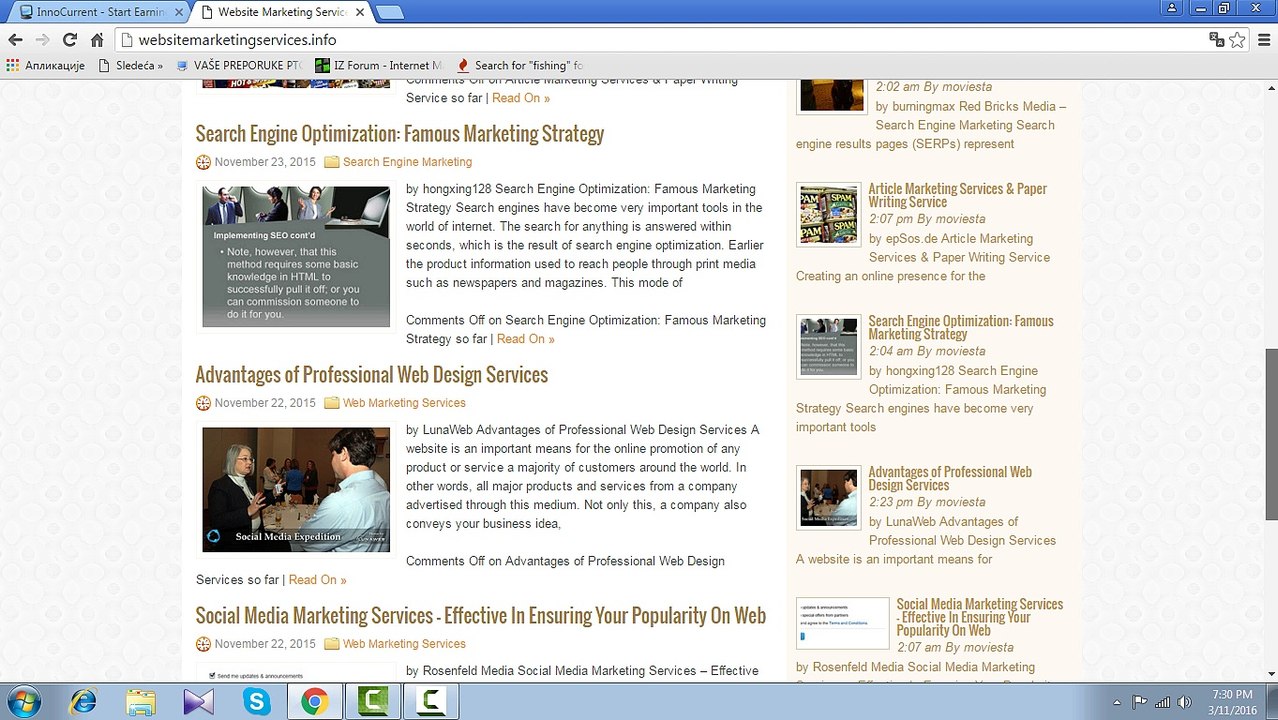Open the Implementing SEO post thumbnail
Image resolution: width=1278 pixels, height=720 pixels.
click(296, 257)
